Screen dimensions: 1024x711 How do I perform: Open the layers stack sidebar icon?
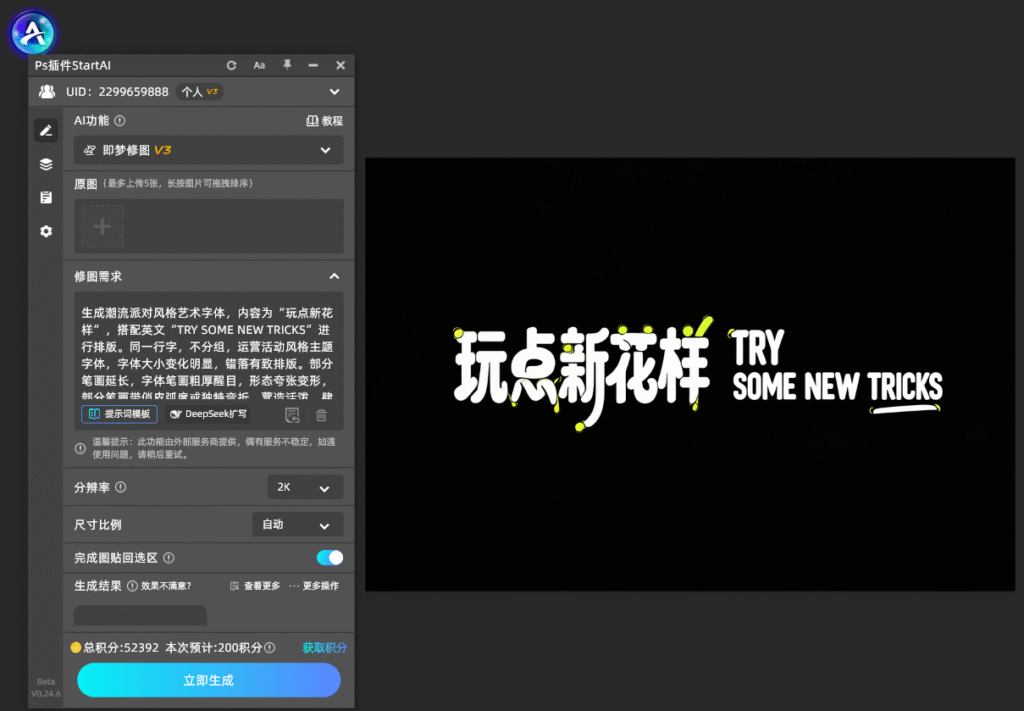(46, 164)
